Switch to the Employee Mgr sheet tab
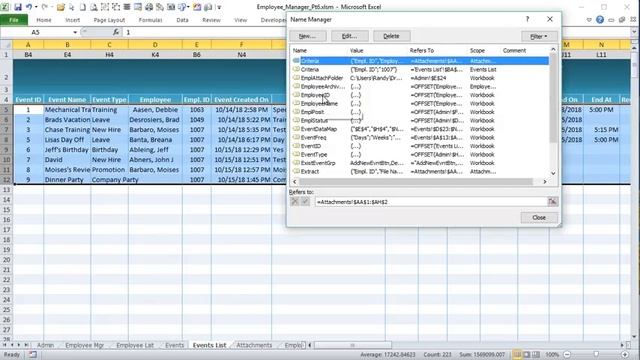640x360 pixels. [x=84, y=345]
